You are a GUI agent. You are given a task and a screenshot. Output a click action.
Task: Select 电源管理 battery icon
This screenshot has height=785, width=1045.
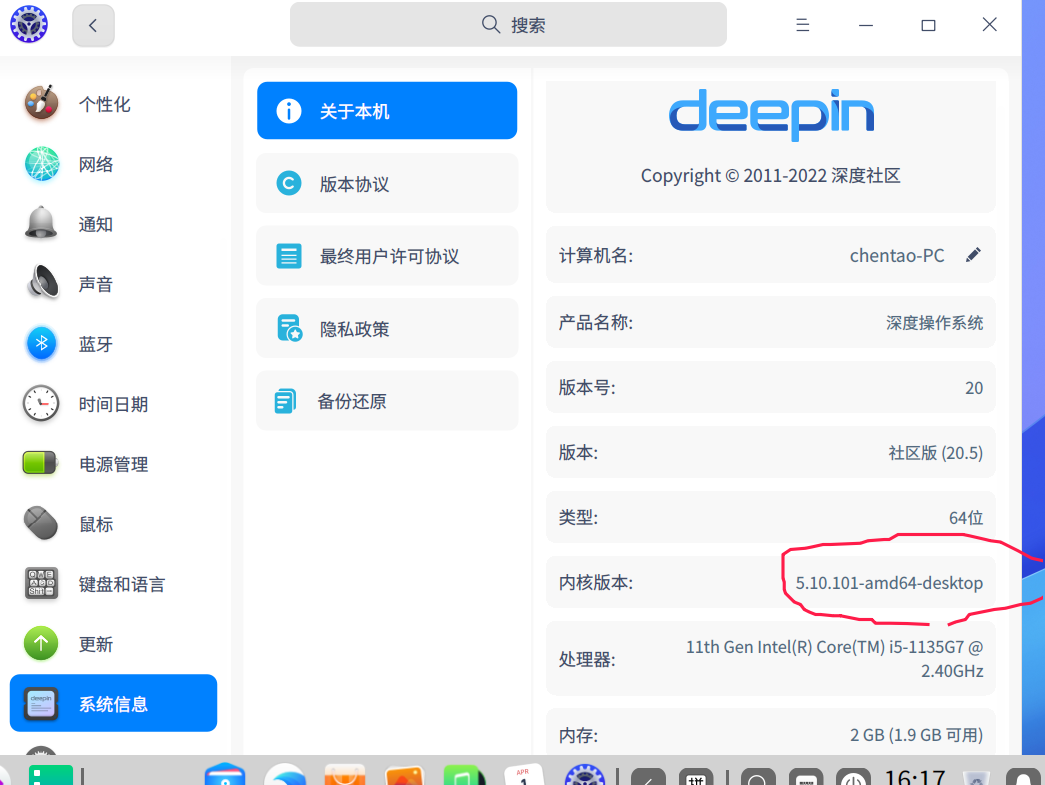pyautogui.click(x=41, y=463)
